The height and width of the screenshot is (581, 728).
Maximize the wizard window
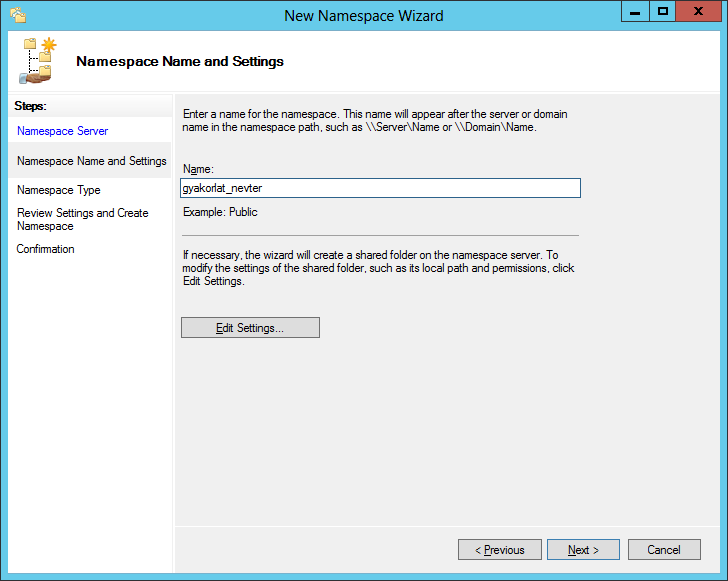663,12
